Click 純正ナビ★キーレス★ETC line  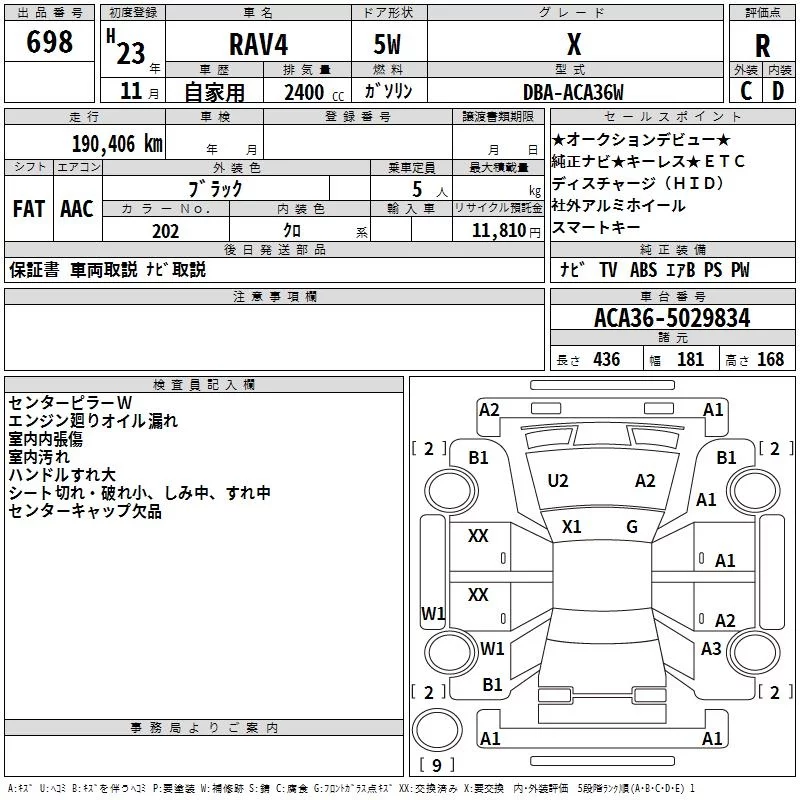point(648,161)
